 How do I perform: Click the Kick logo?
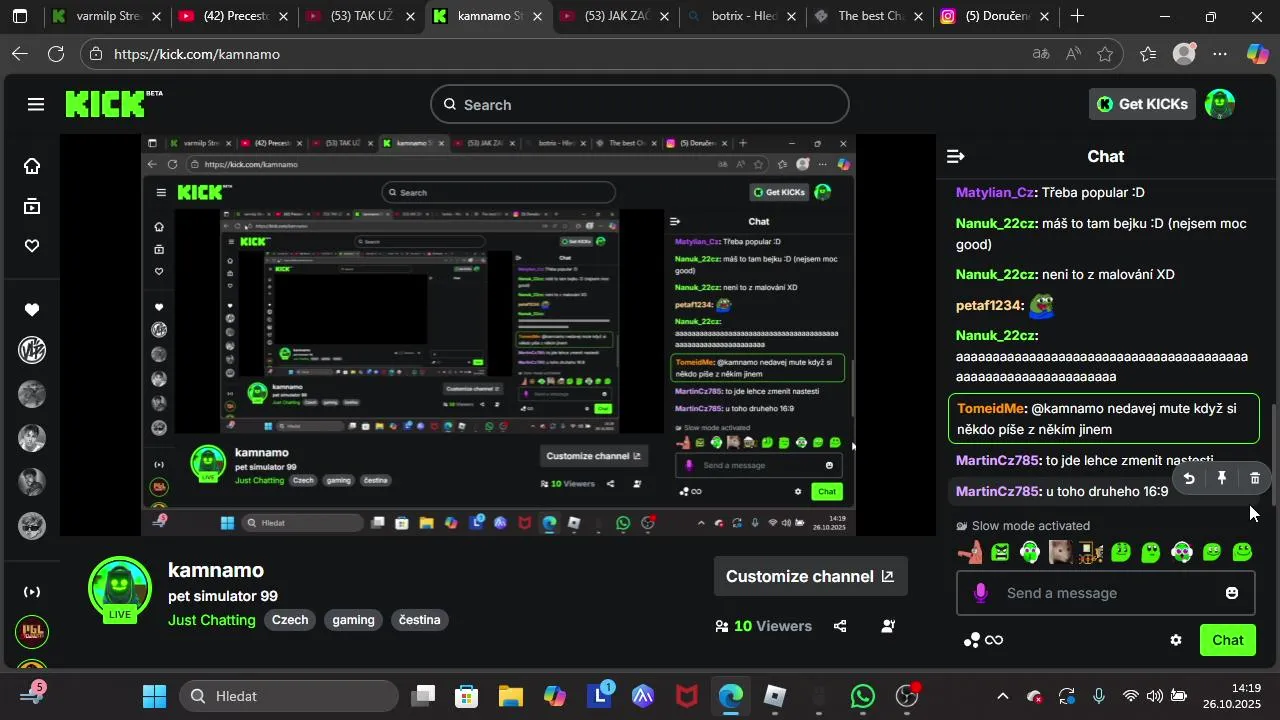(x=112, y=104)
